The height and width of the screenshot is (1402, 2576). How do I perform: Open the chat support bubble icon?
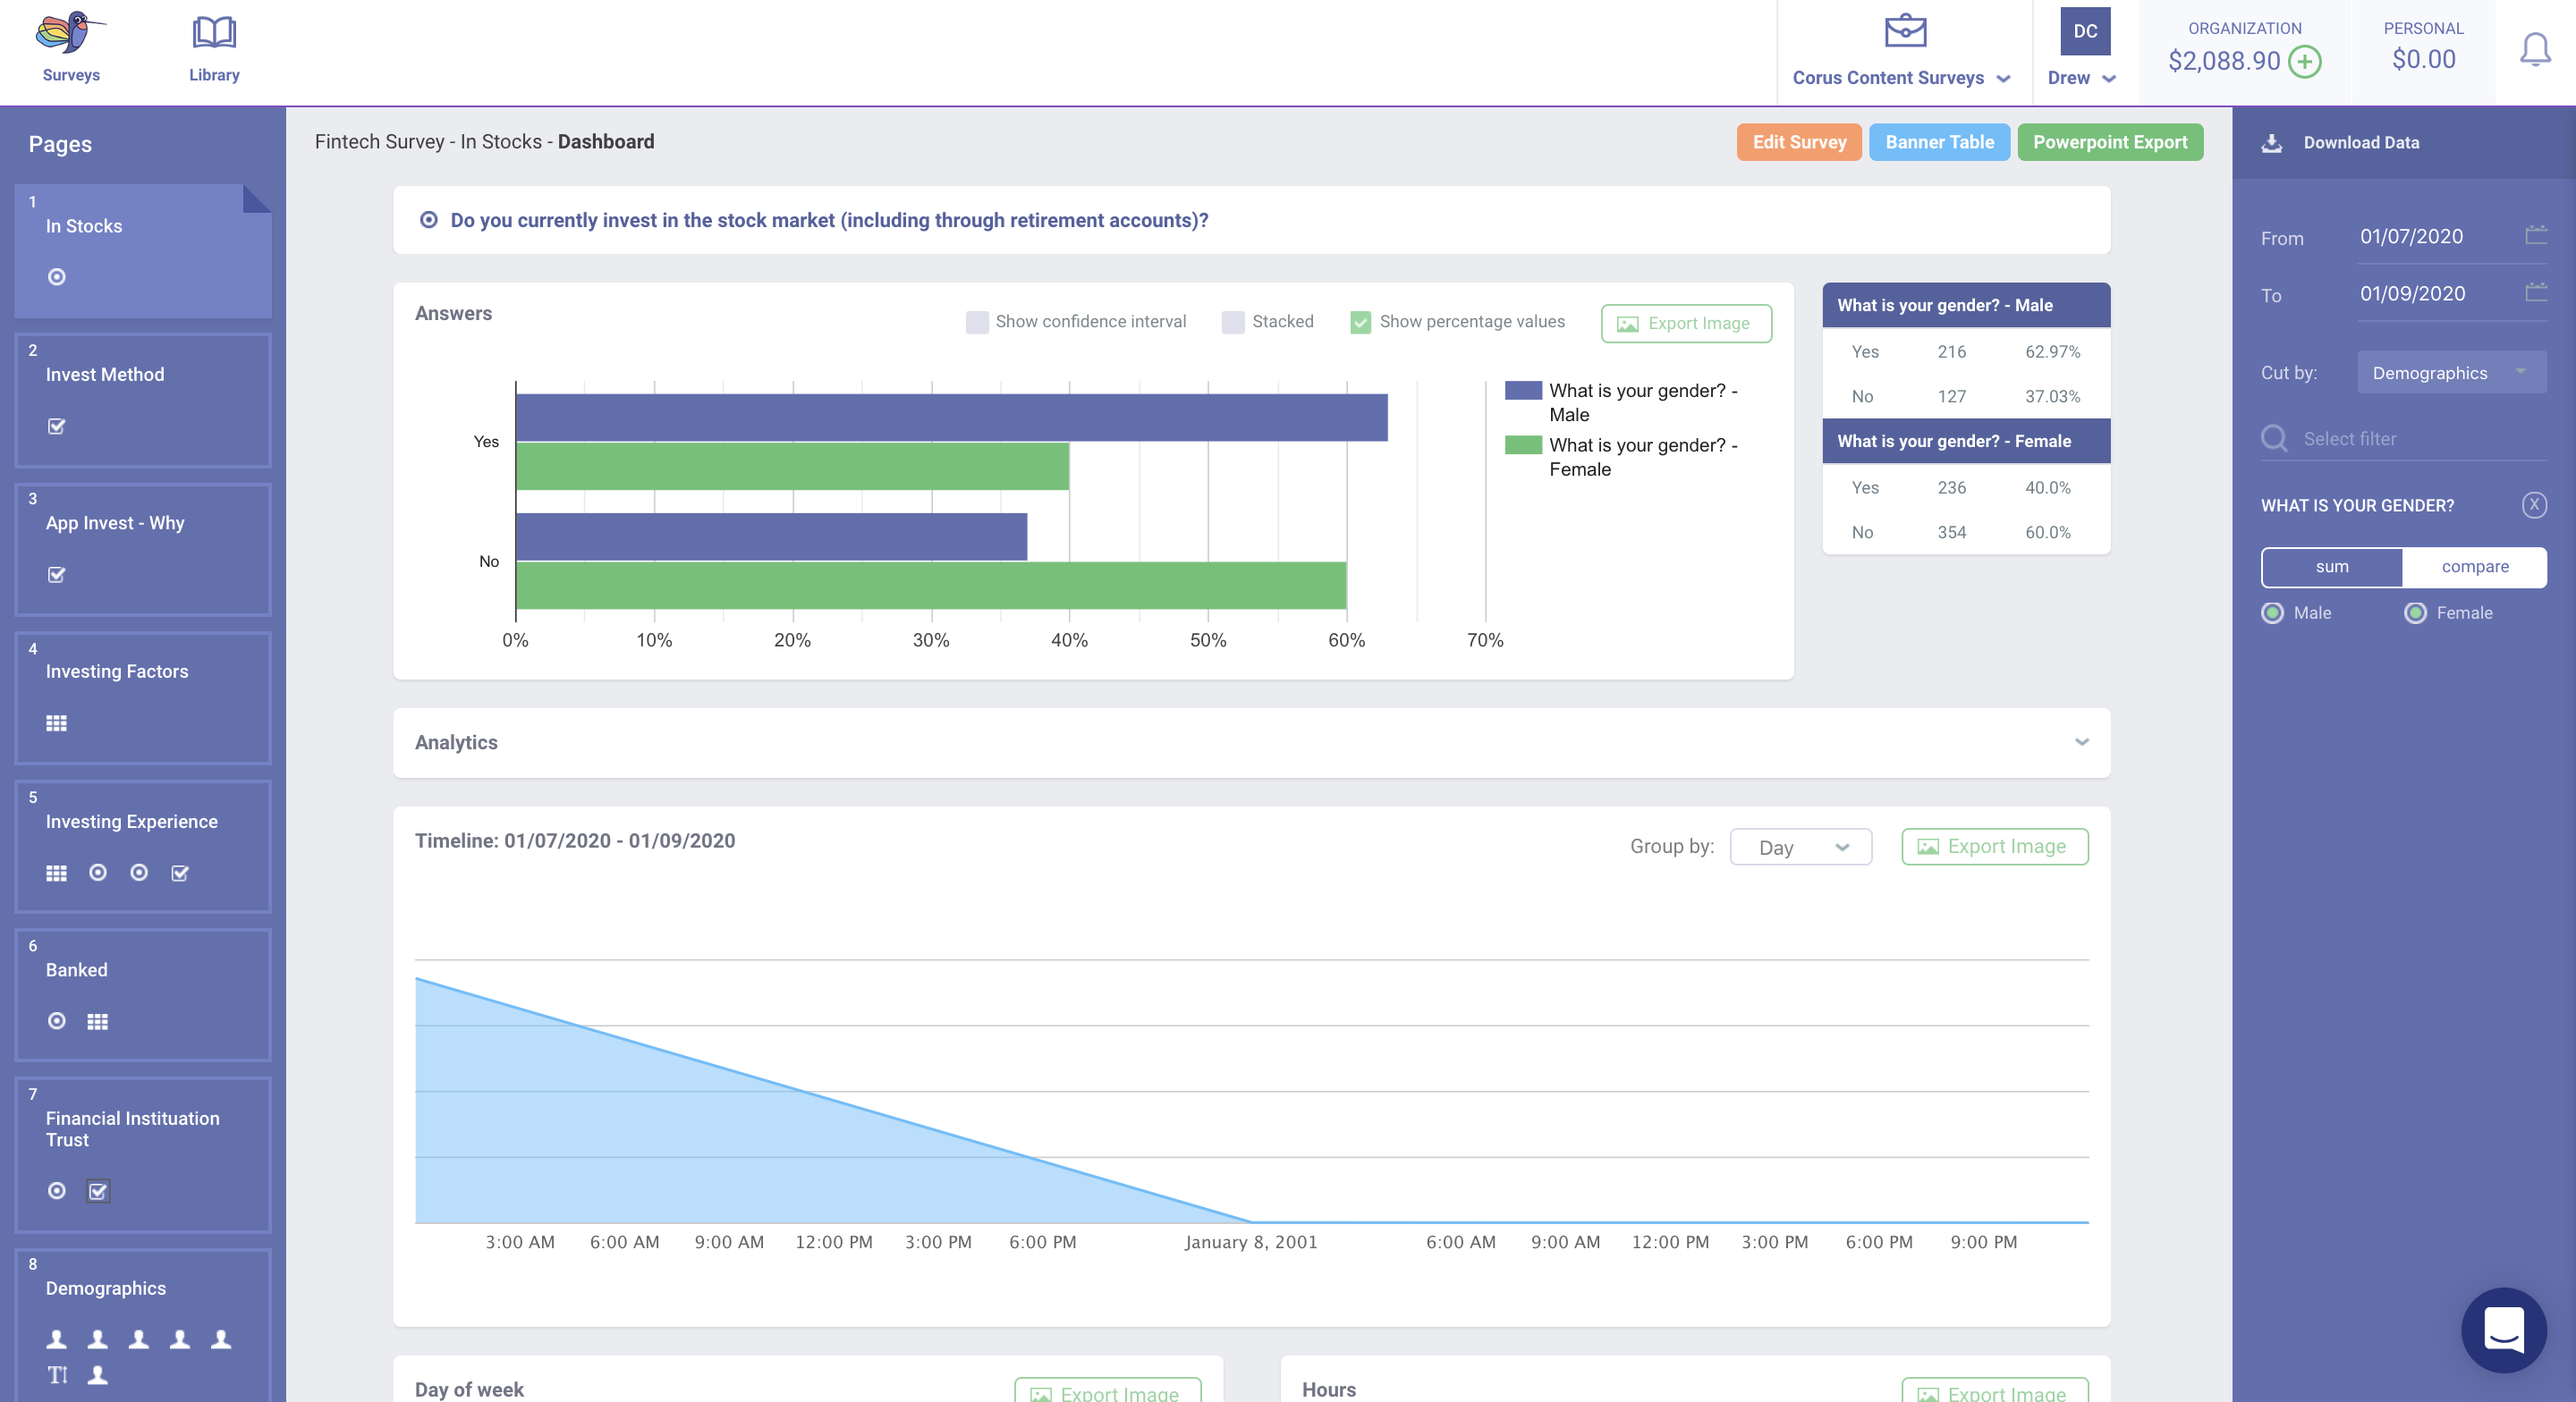(x=2503, y=1329)
